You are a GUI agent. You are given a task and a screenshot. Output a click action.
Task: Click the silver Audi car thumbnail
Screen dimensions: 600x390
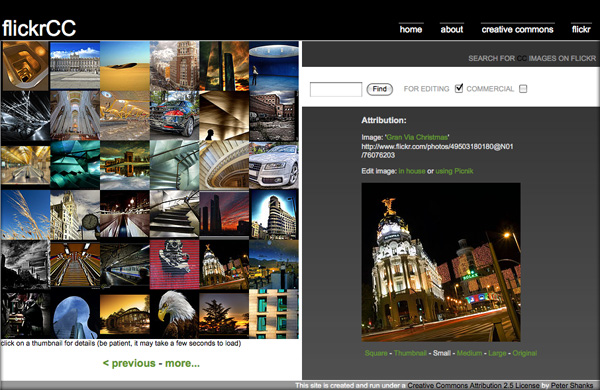[x=274, y=165]
